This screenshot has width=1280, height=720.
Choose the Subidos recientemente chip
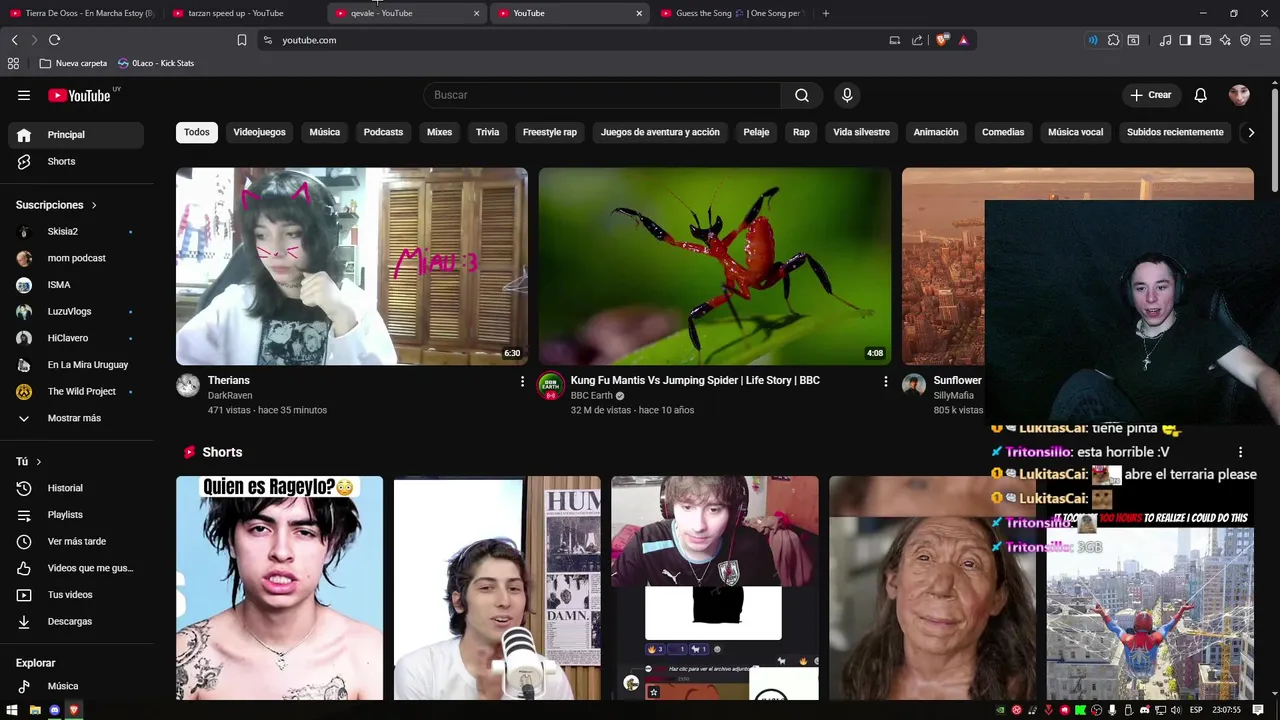[x=1175, y=132]
